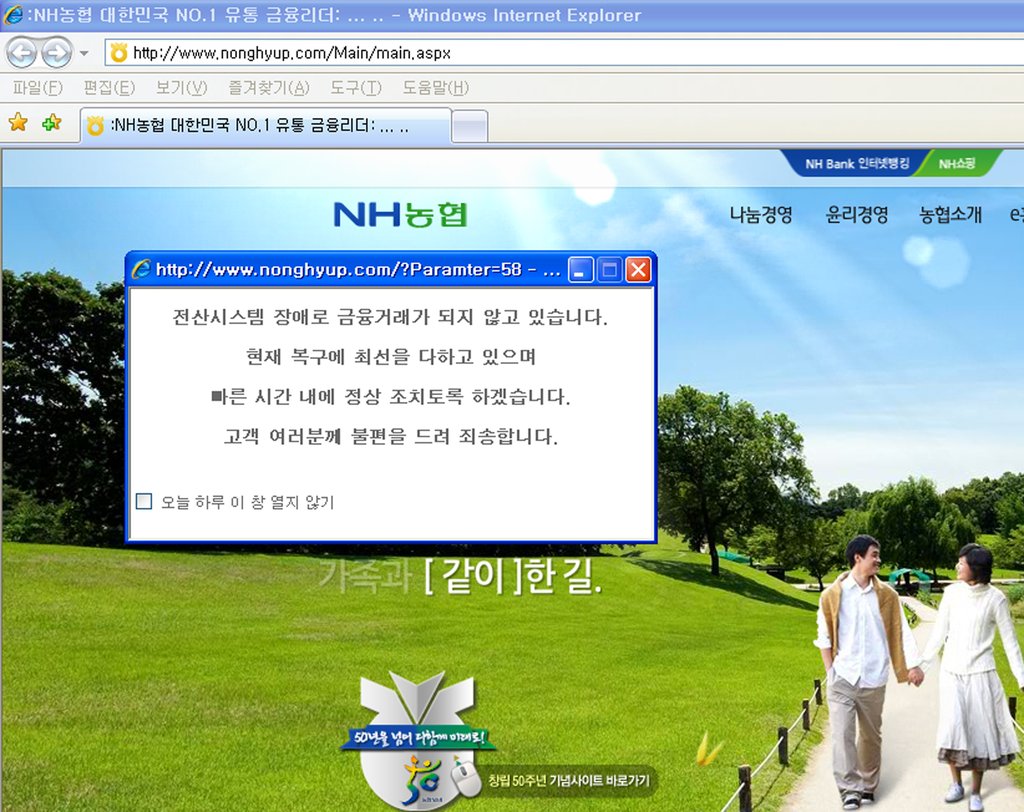Click the popup window's IE title icon
The image size is (1024, 812).
[142, 269]
